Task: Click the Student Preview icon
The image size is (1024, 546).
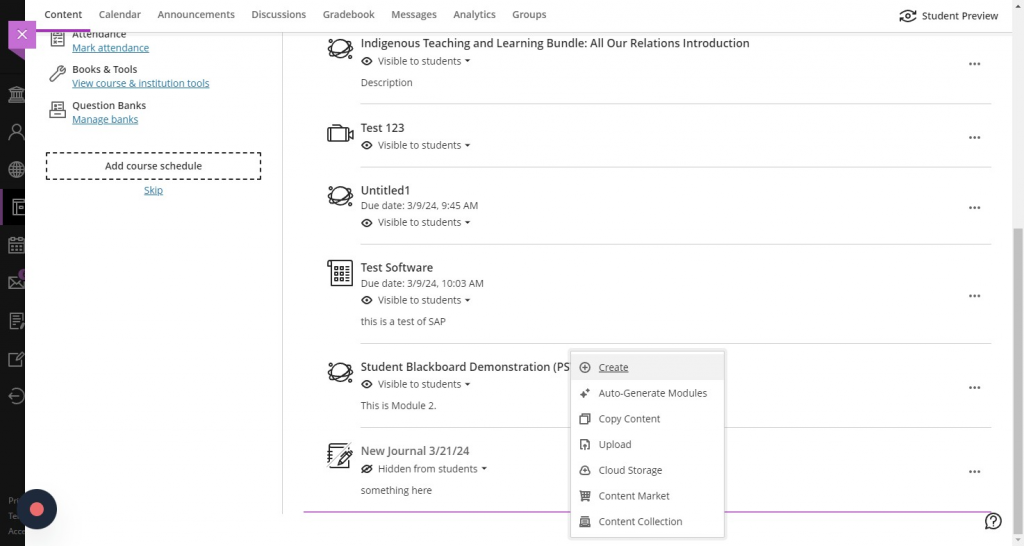Action: click(x=908, y=16)
